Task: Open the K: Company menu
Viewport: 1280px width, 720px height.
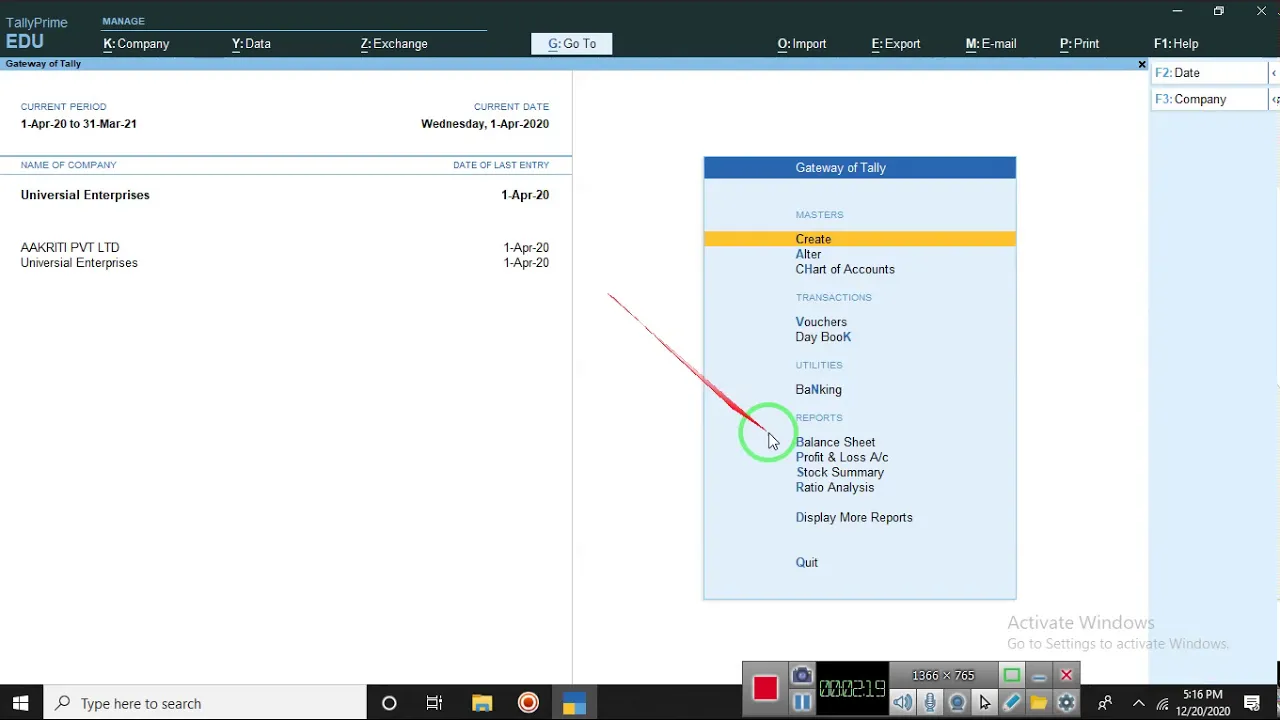Action: 136,43
